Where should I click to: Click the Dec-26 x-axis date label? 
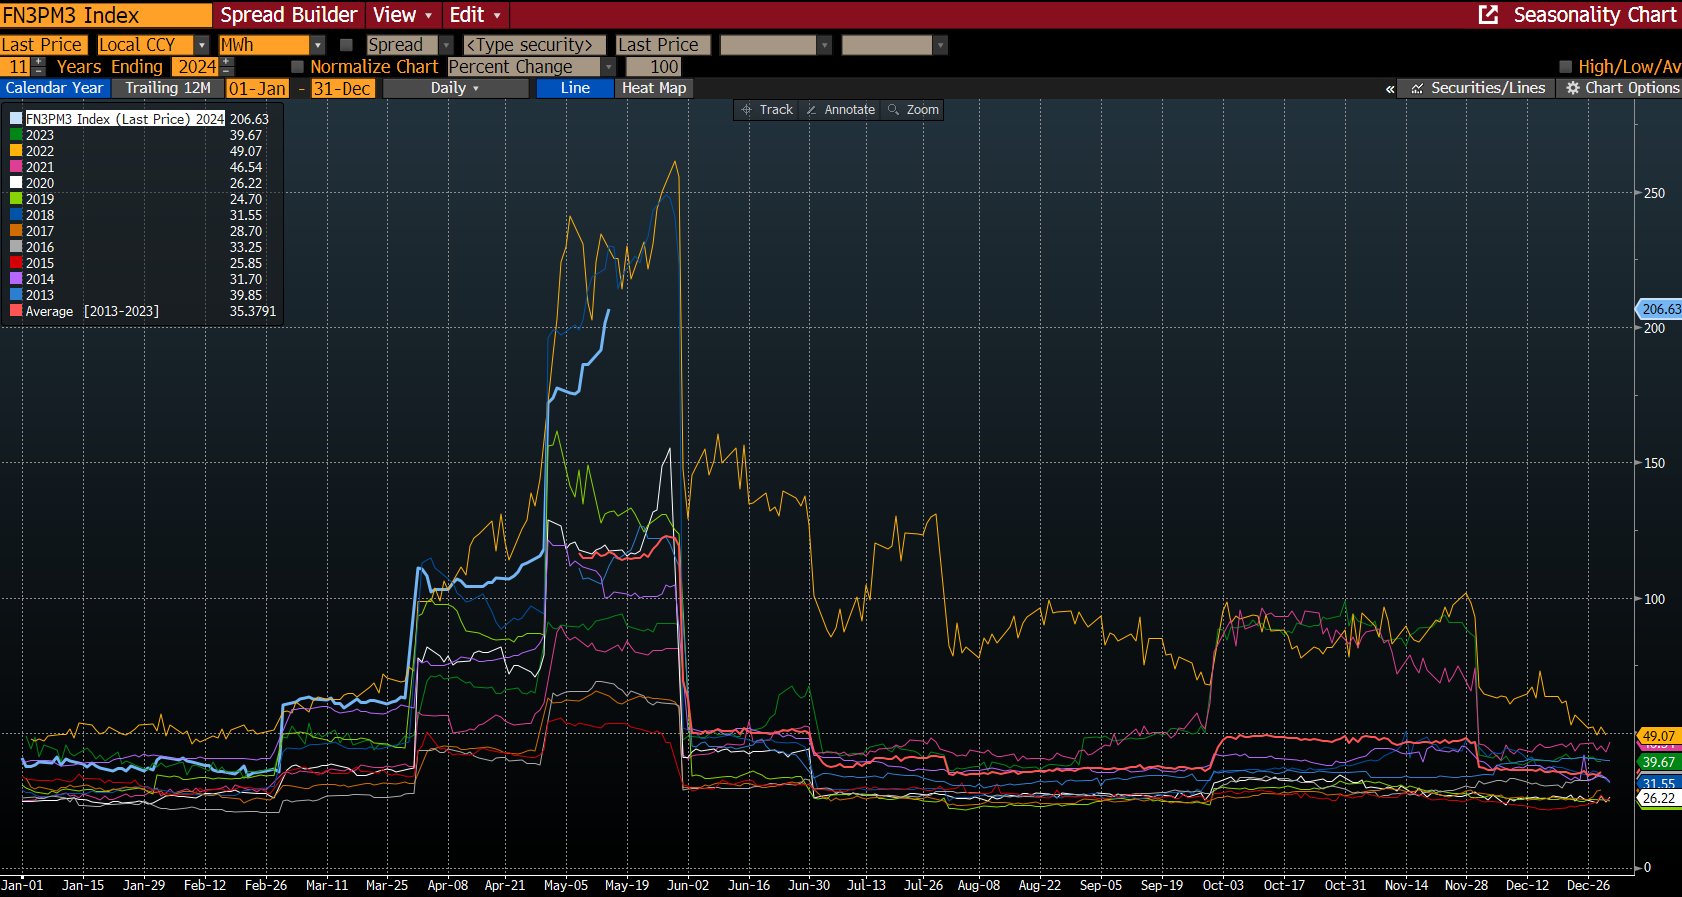[x=1588, y=885]
